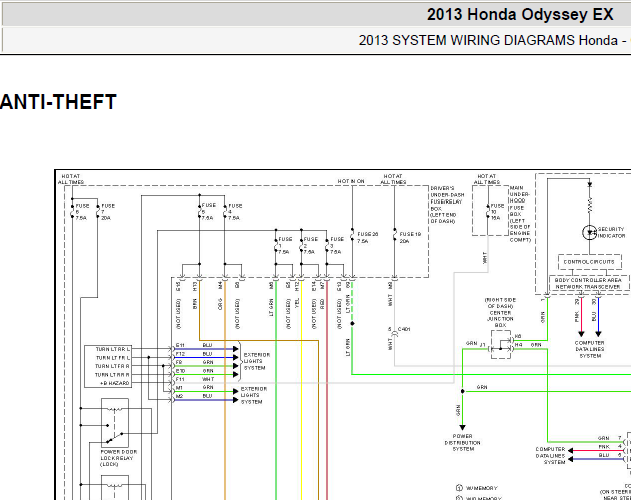Viewport: 631px width, 500px height.
Task: Click the H4 pin label at junction box
Action: [518, 345]
